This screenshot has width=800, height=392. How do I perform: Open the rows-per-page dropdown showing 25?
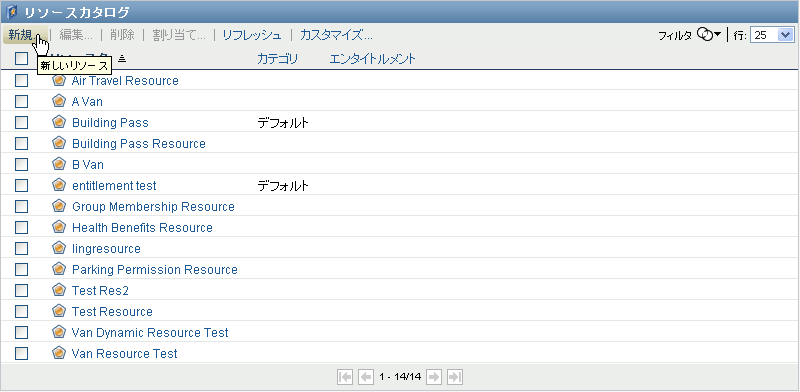[772, 35]
